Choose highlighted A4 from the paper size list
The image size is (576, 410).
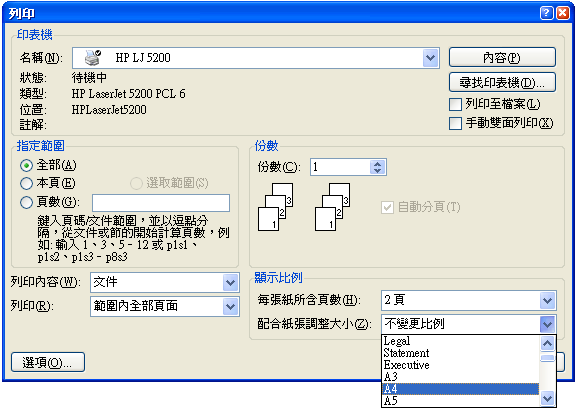(461, 389)
